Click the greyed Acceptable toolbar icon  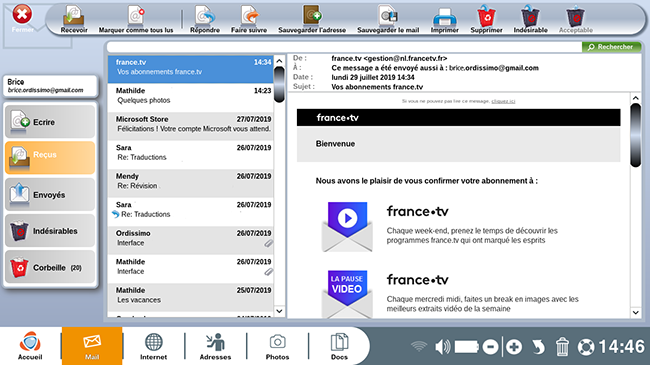(x=575, y=19)
